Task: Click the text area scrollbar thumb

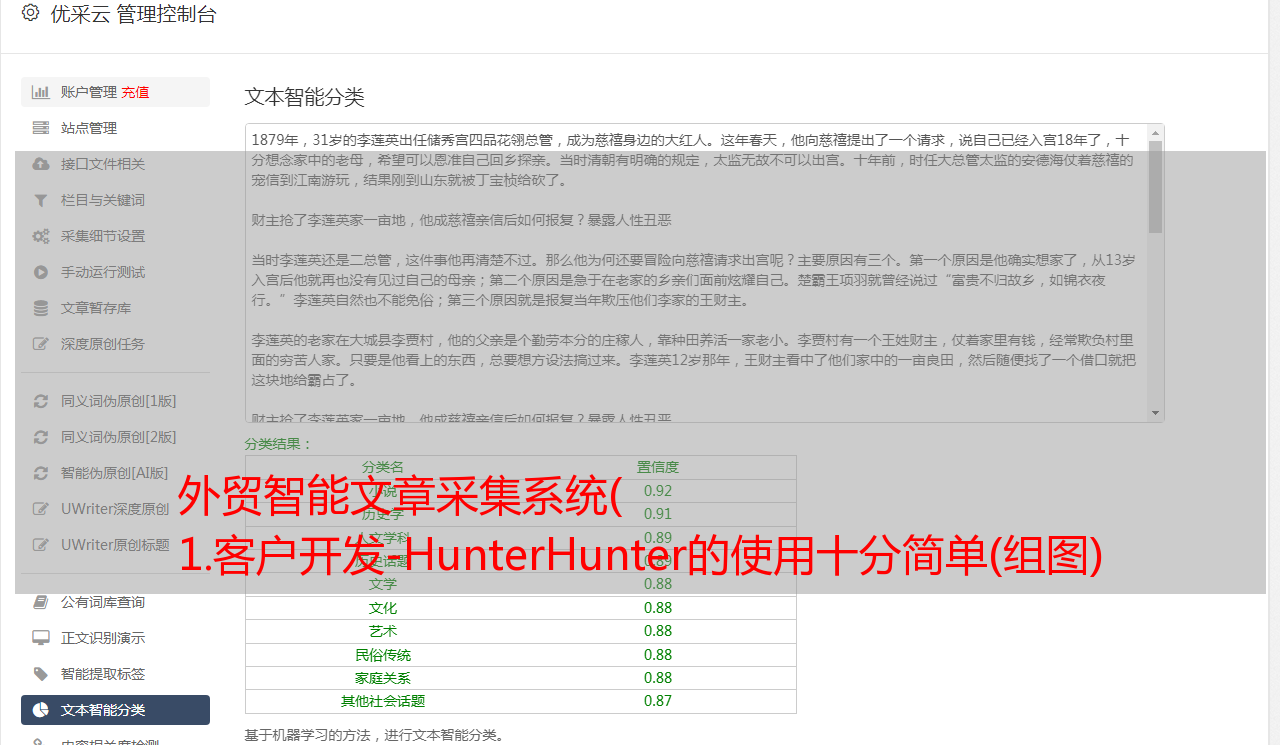Action: (1156, 186)
